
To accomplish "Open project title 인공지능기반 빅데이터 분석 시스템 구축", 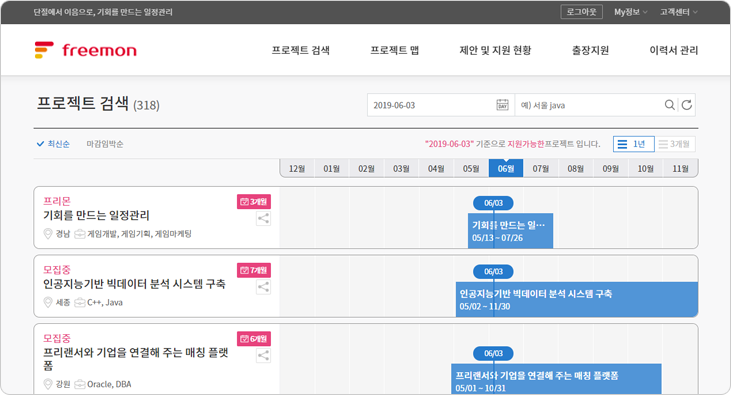I will click(x=134, y=284).
